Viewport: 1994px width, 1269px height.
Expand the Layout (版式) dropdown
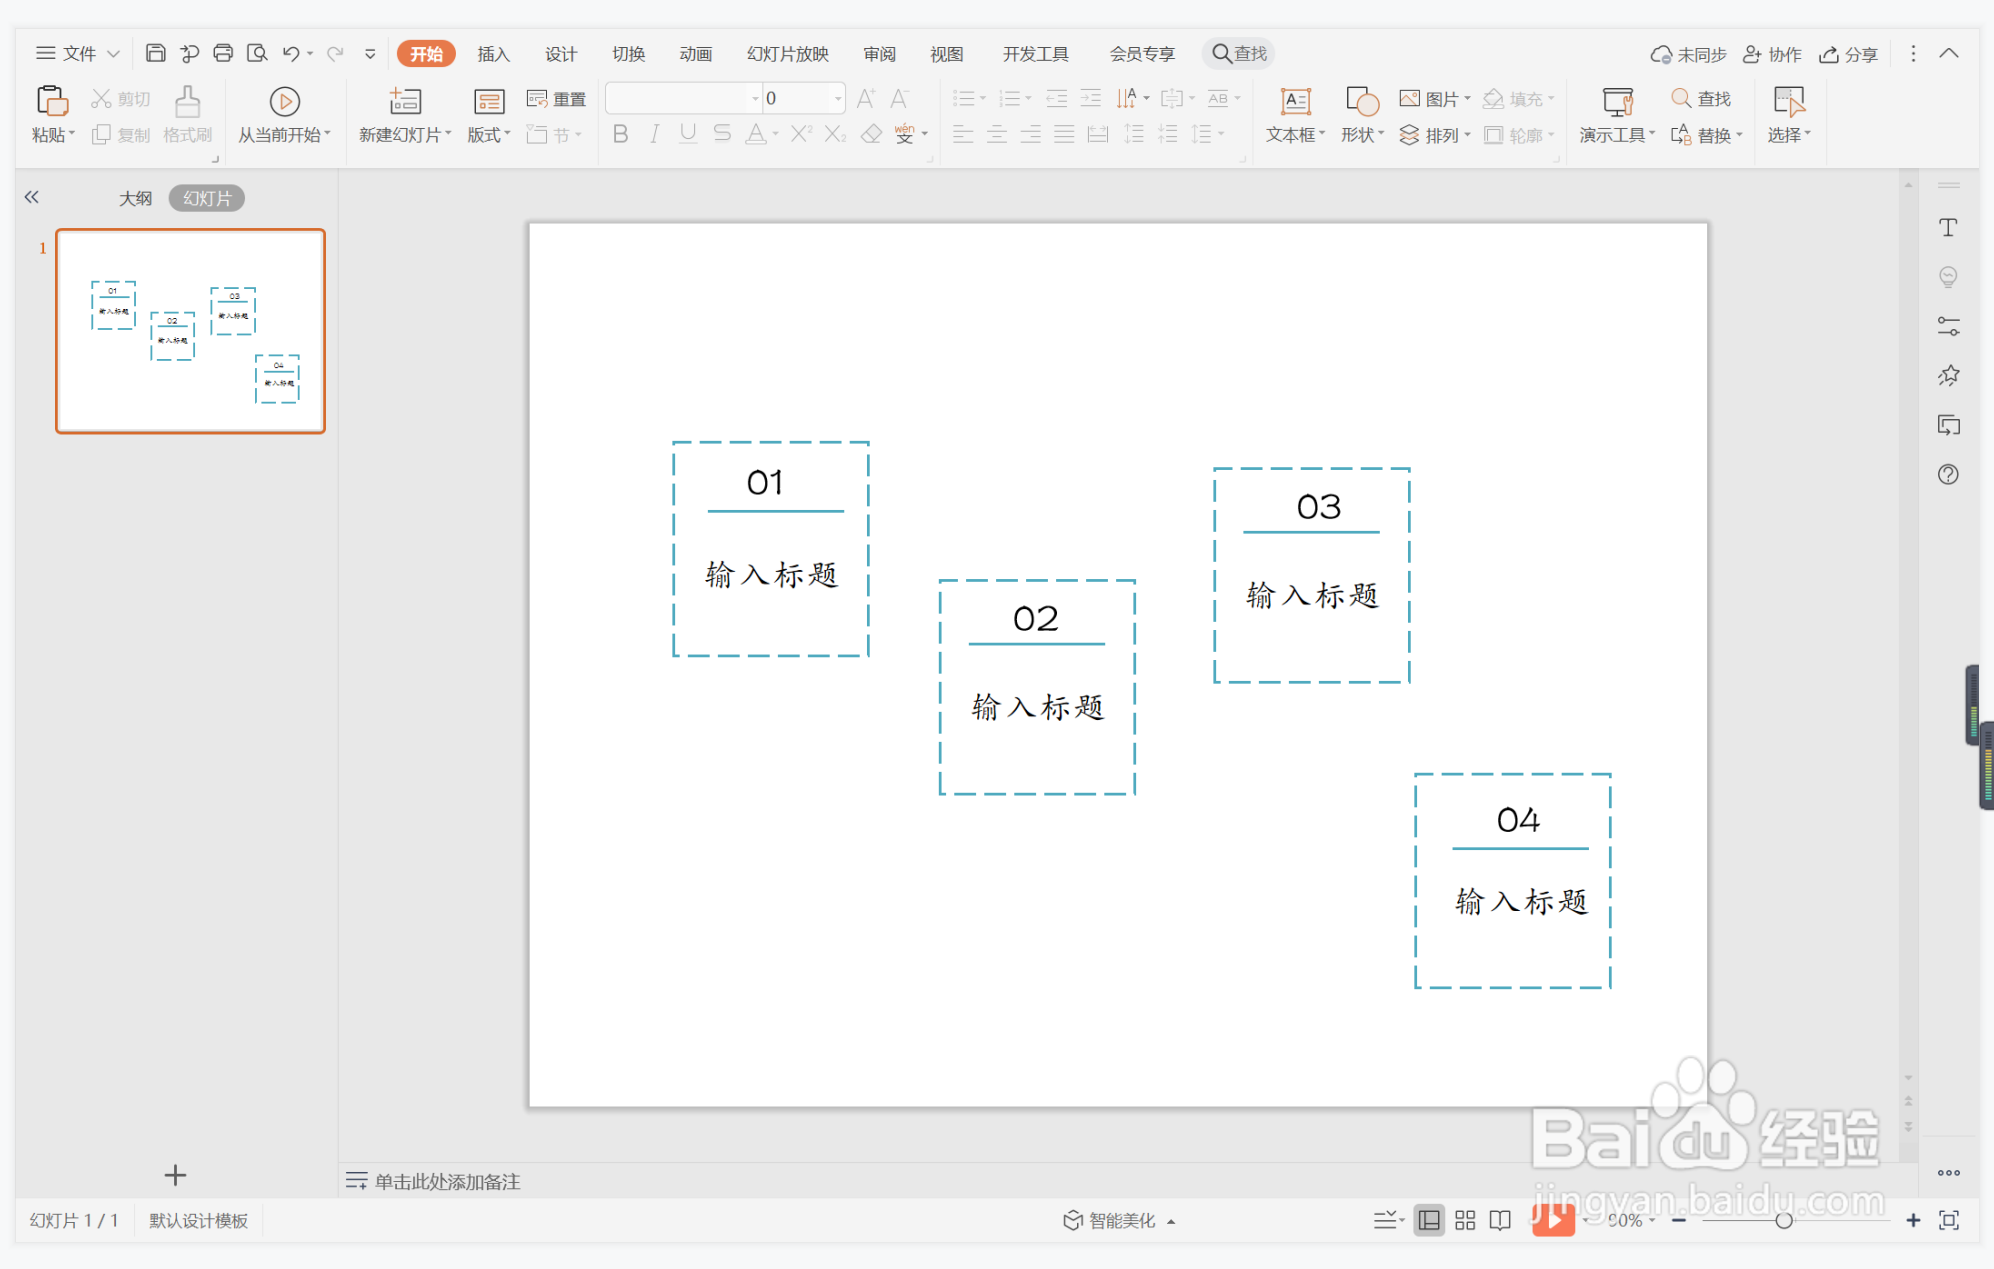(x=489, y=134)
